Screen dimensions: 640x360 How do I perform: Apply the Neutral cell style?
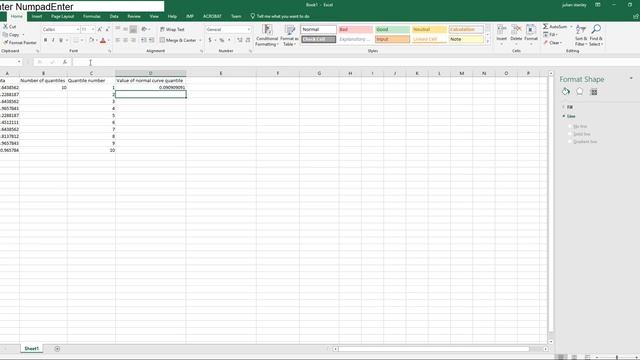429,29
